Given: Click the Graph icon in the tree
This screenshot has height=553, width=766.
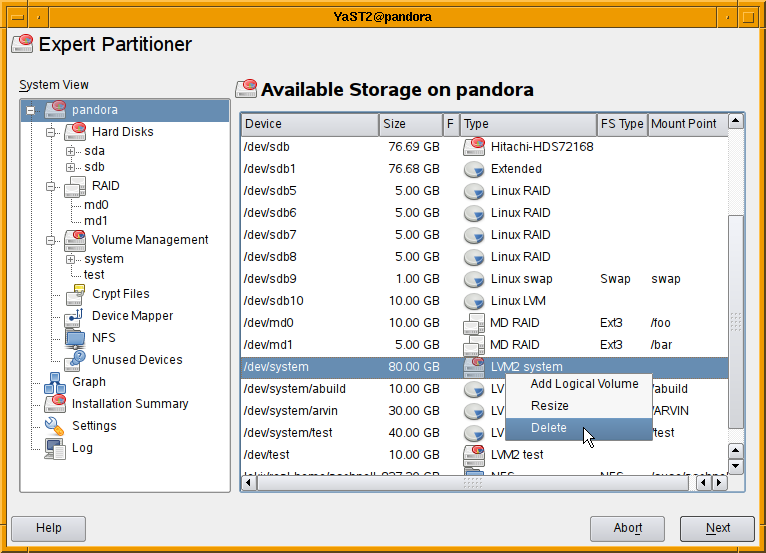Looking at the screenshot, I should tap(55, 382).
